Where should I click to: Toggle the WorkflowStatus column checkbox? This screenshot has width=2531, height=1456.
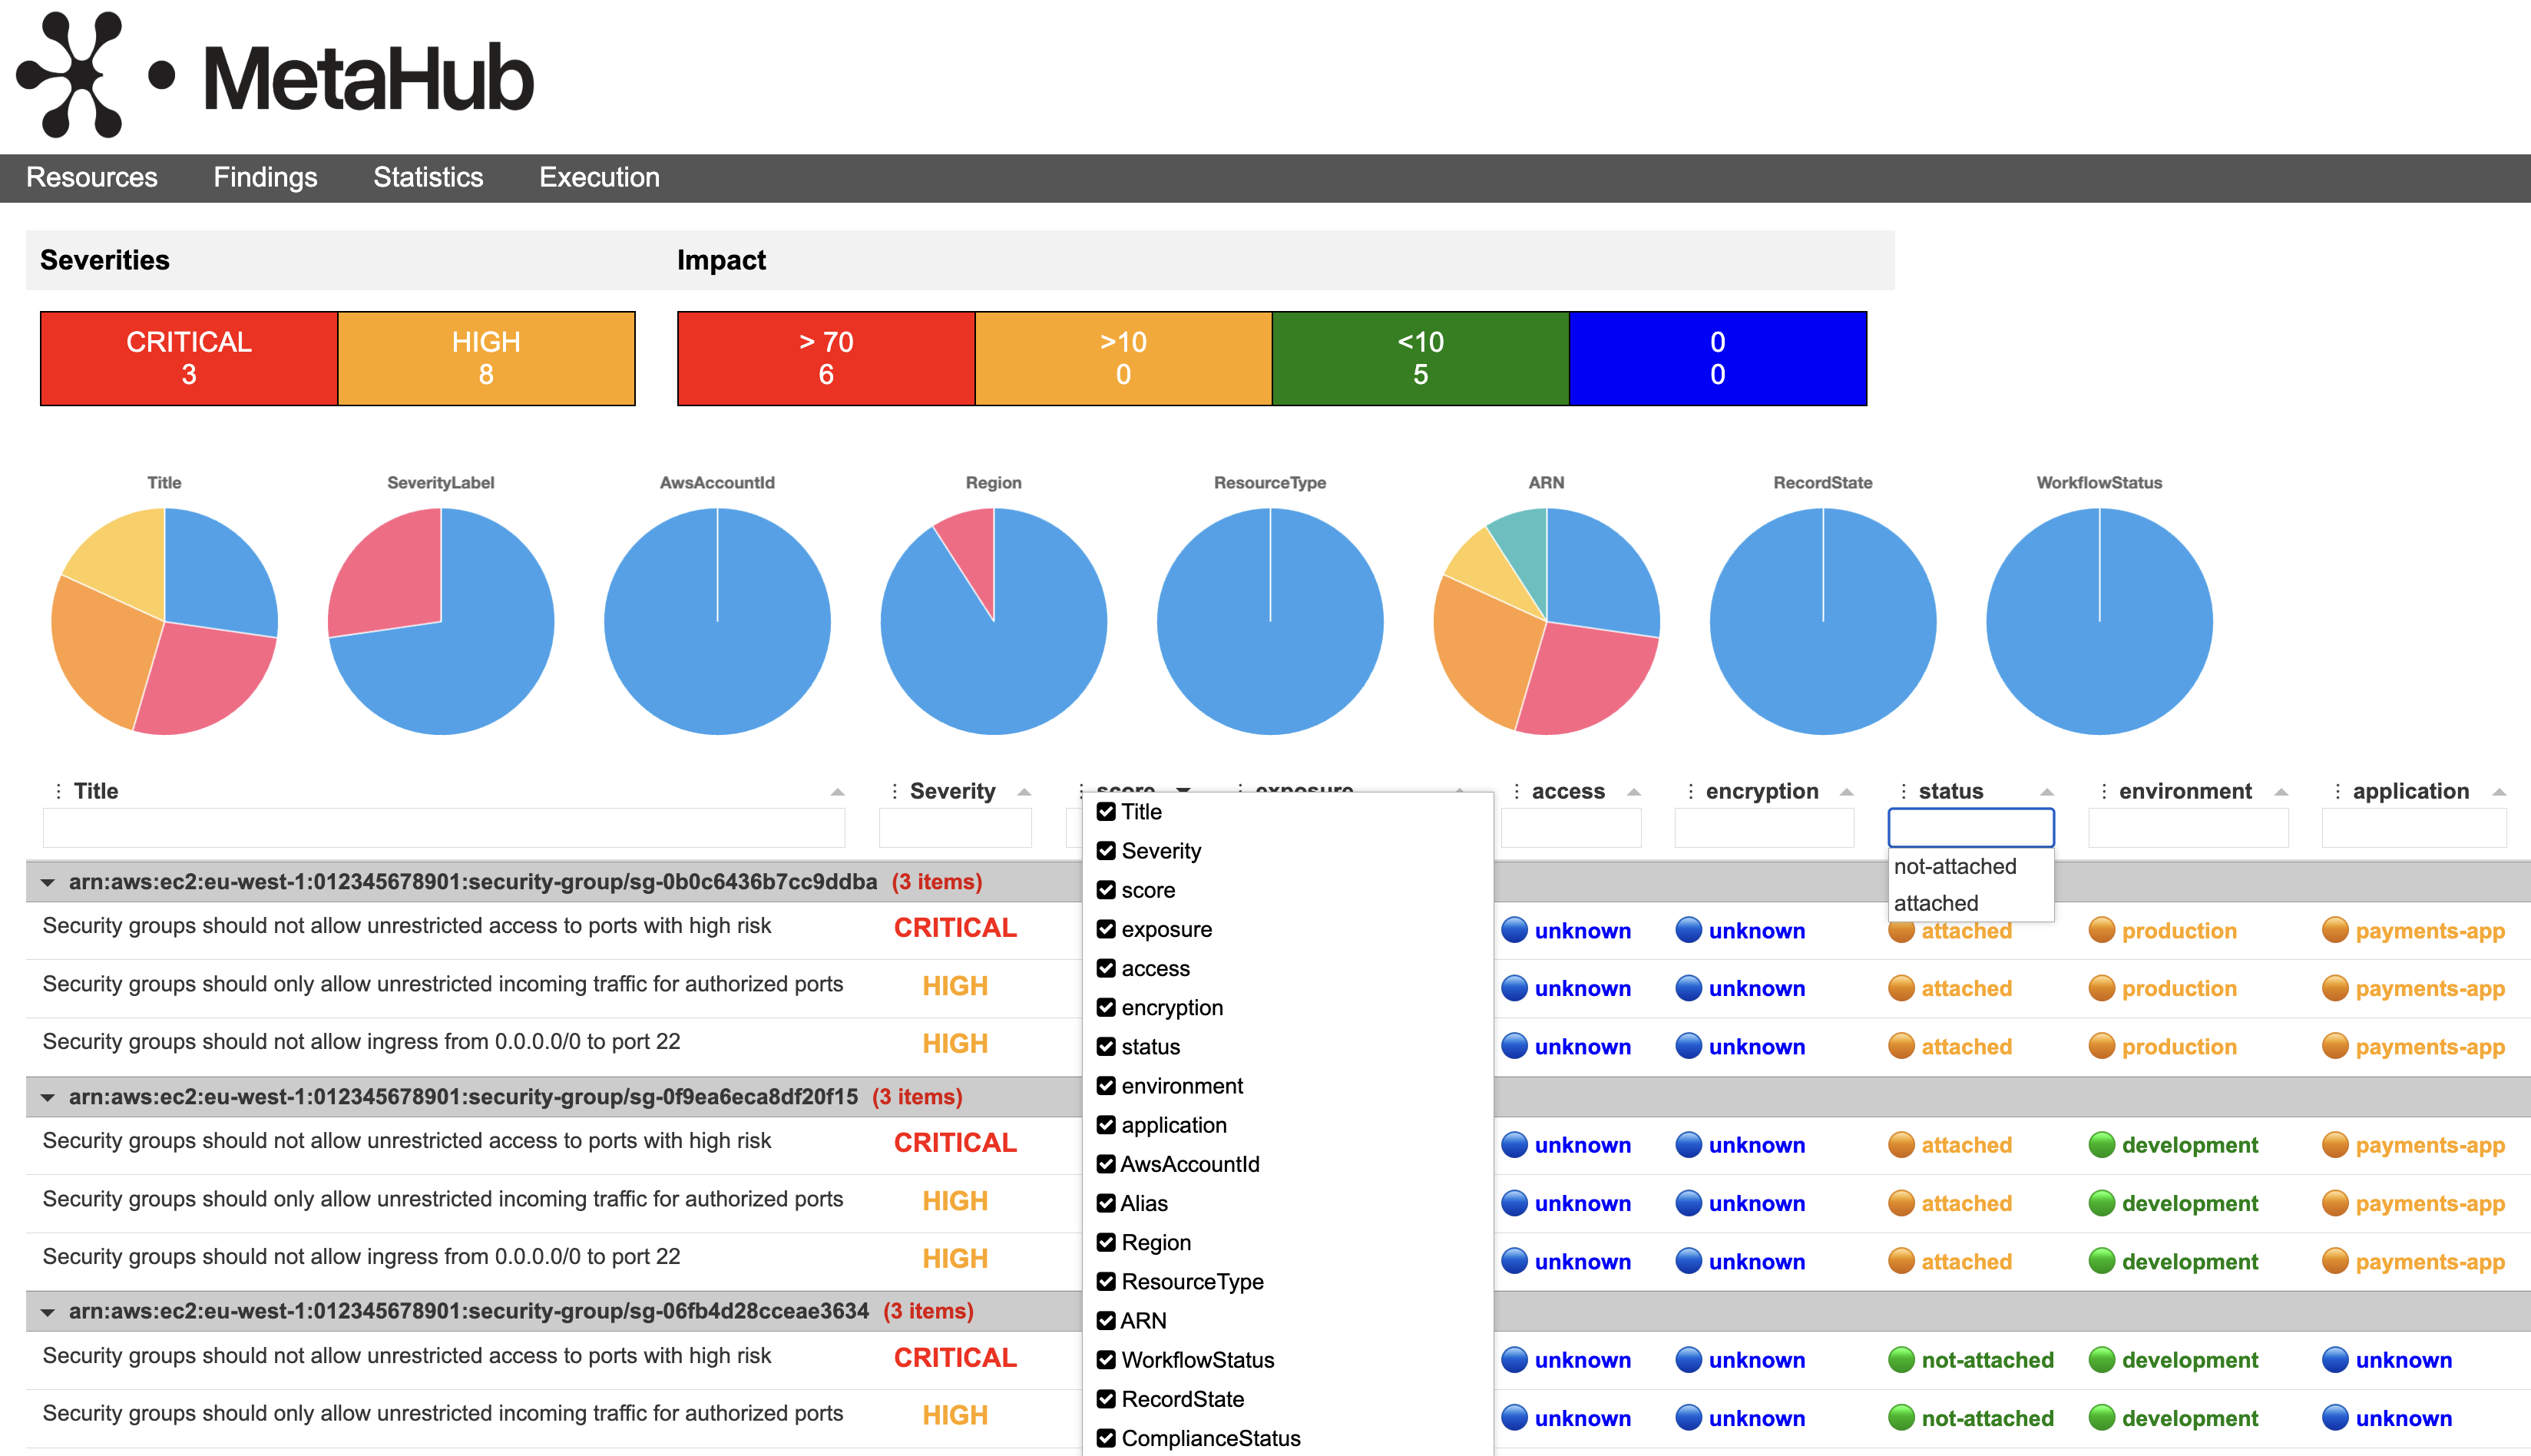coord(1106,1360)
